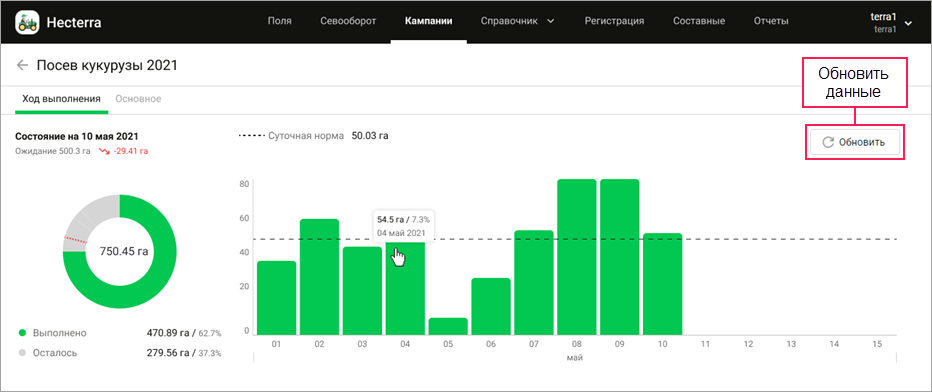Viewport: 932px width, 392px height.
Task: Open the Регистрация menu item
Action: pyautogui.click(x=614, y=21)
